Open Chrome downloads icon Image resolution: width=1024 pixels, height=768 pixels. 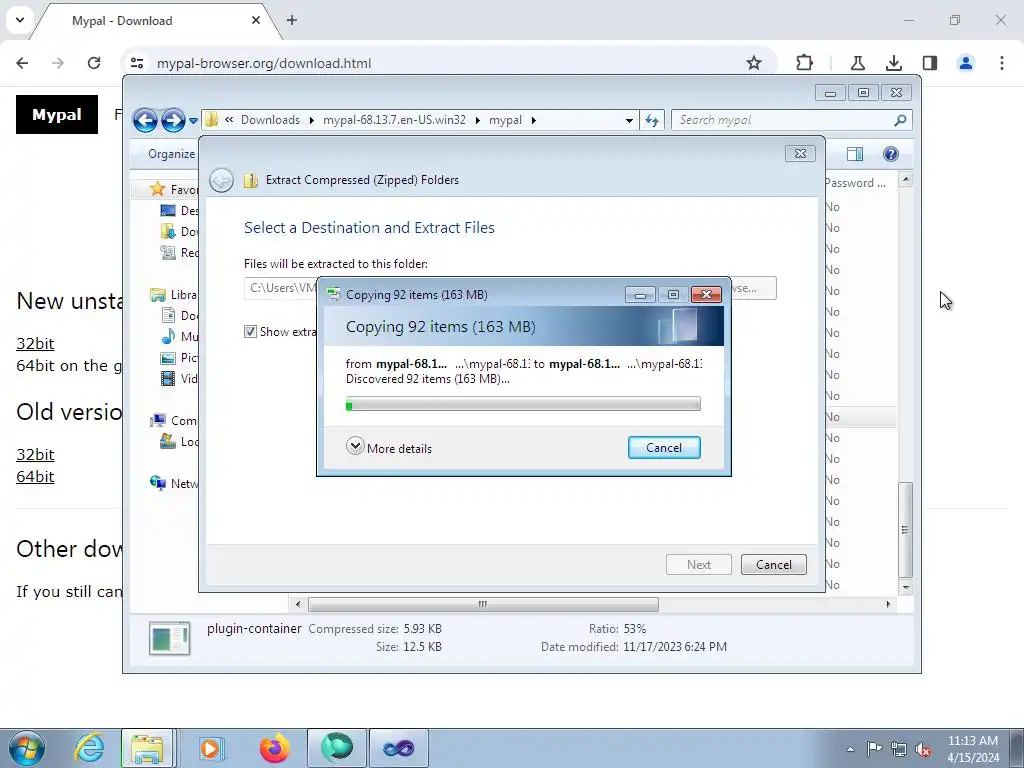[893, 63]
